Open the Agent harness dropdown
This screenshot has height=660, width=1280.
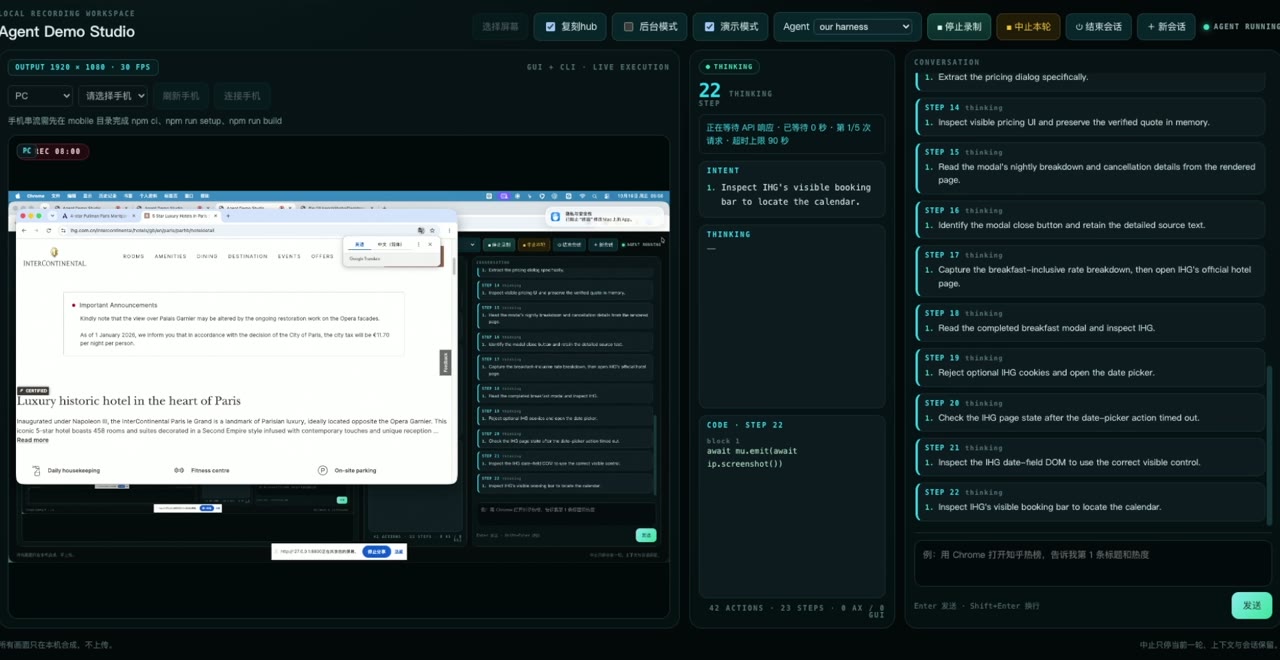pos(863,27)
